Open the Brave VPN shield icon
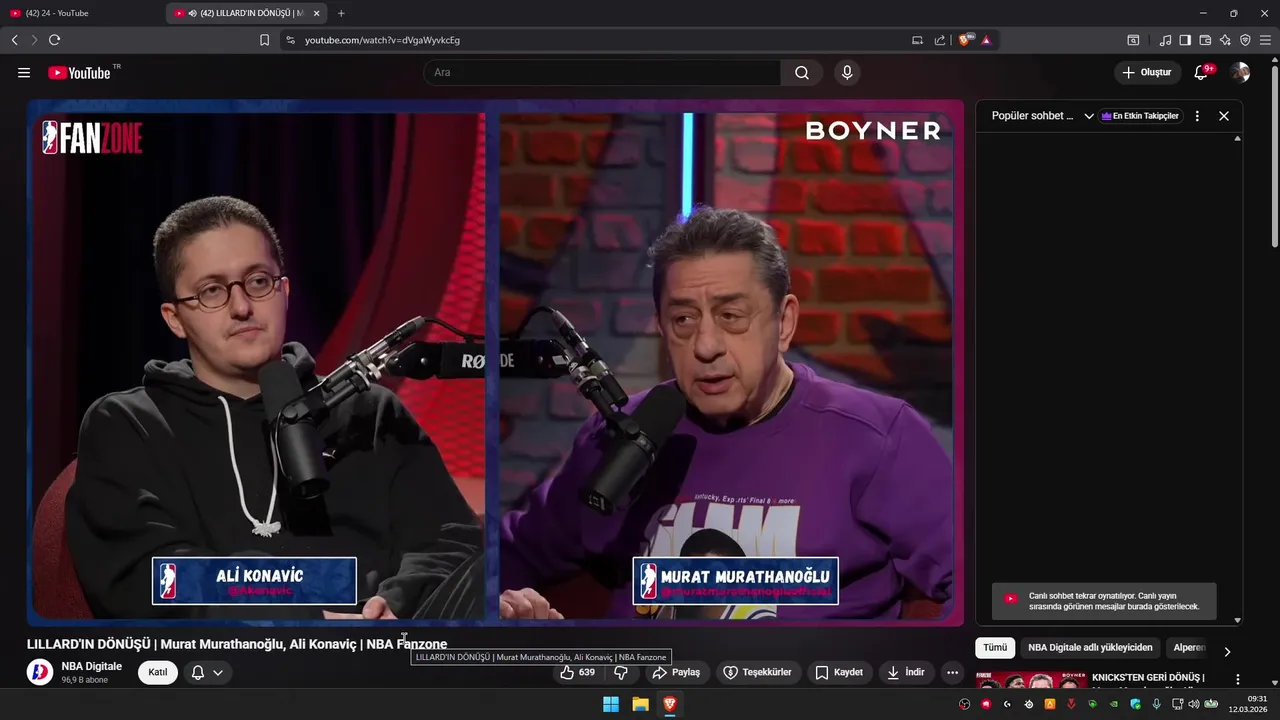Image resolution: width=1280 pixels, height=720 pixels. click(x=1245, y=40)
